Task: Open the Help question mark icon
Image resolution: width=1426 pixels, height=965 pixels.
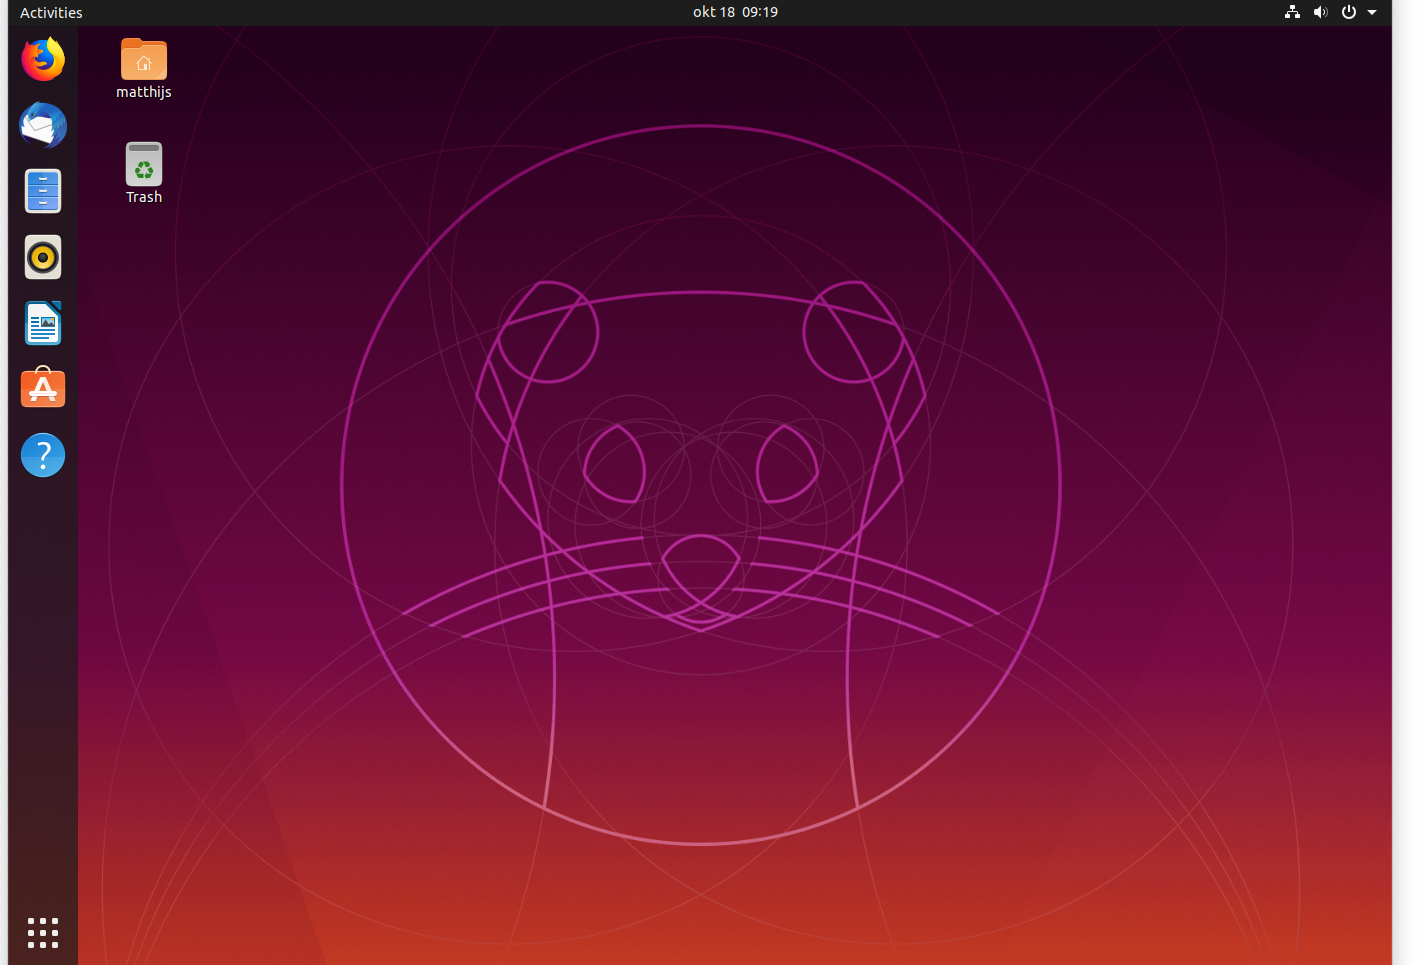Action: tap(43, 455)
